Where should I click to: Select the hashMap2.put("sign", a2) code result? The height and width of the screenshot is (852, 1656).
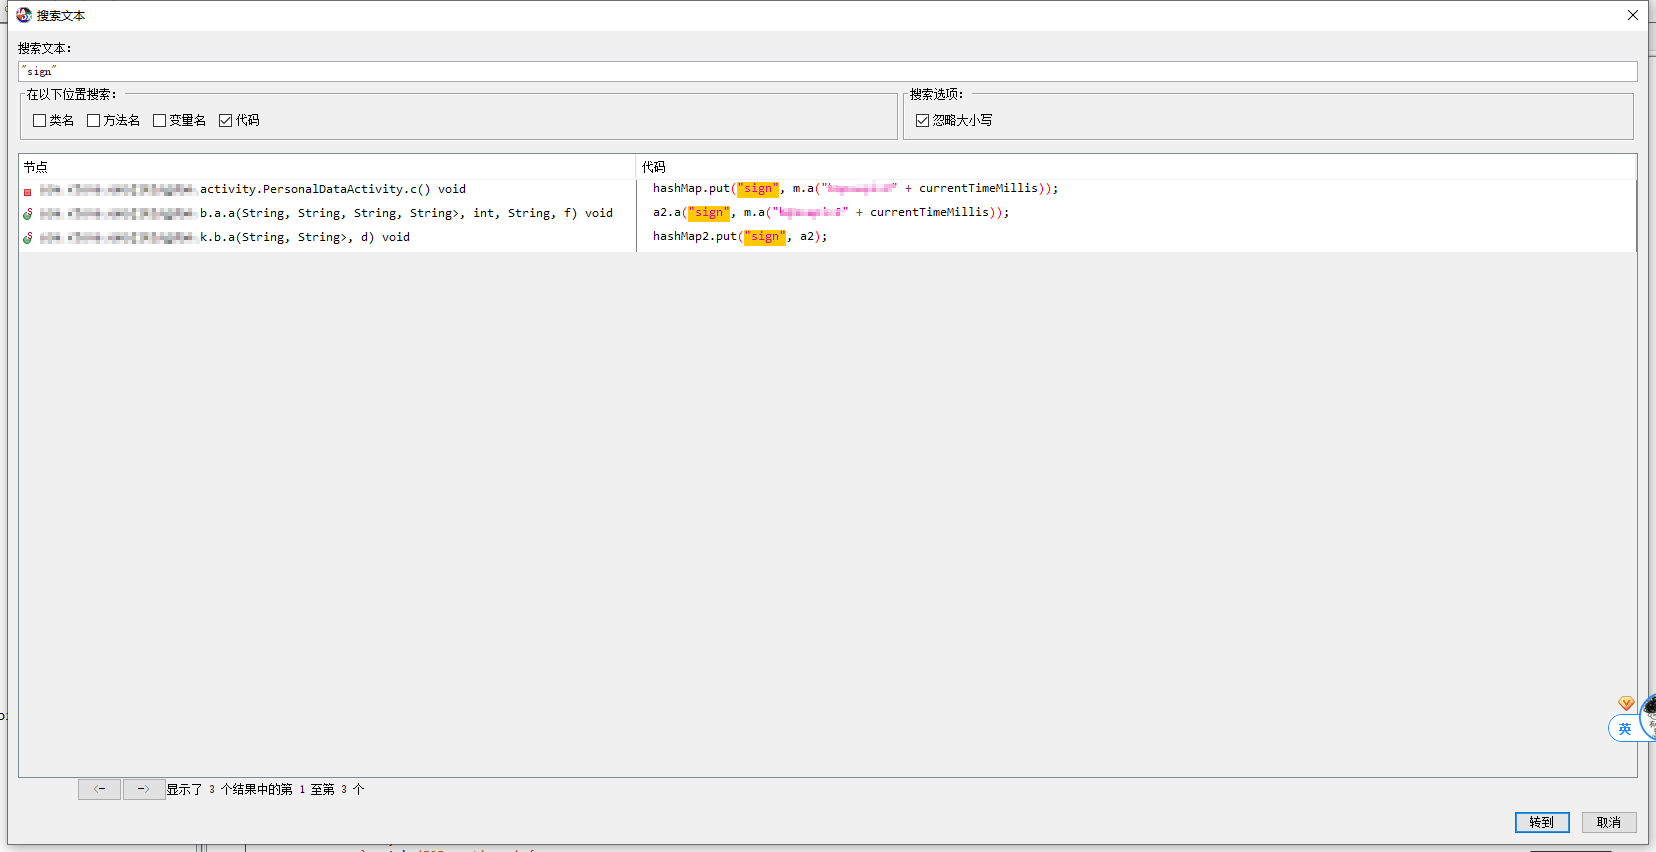tap(740, 237)
